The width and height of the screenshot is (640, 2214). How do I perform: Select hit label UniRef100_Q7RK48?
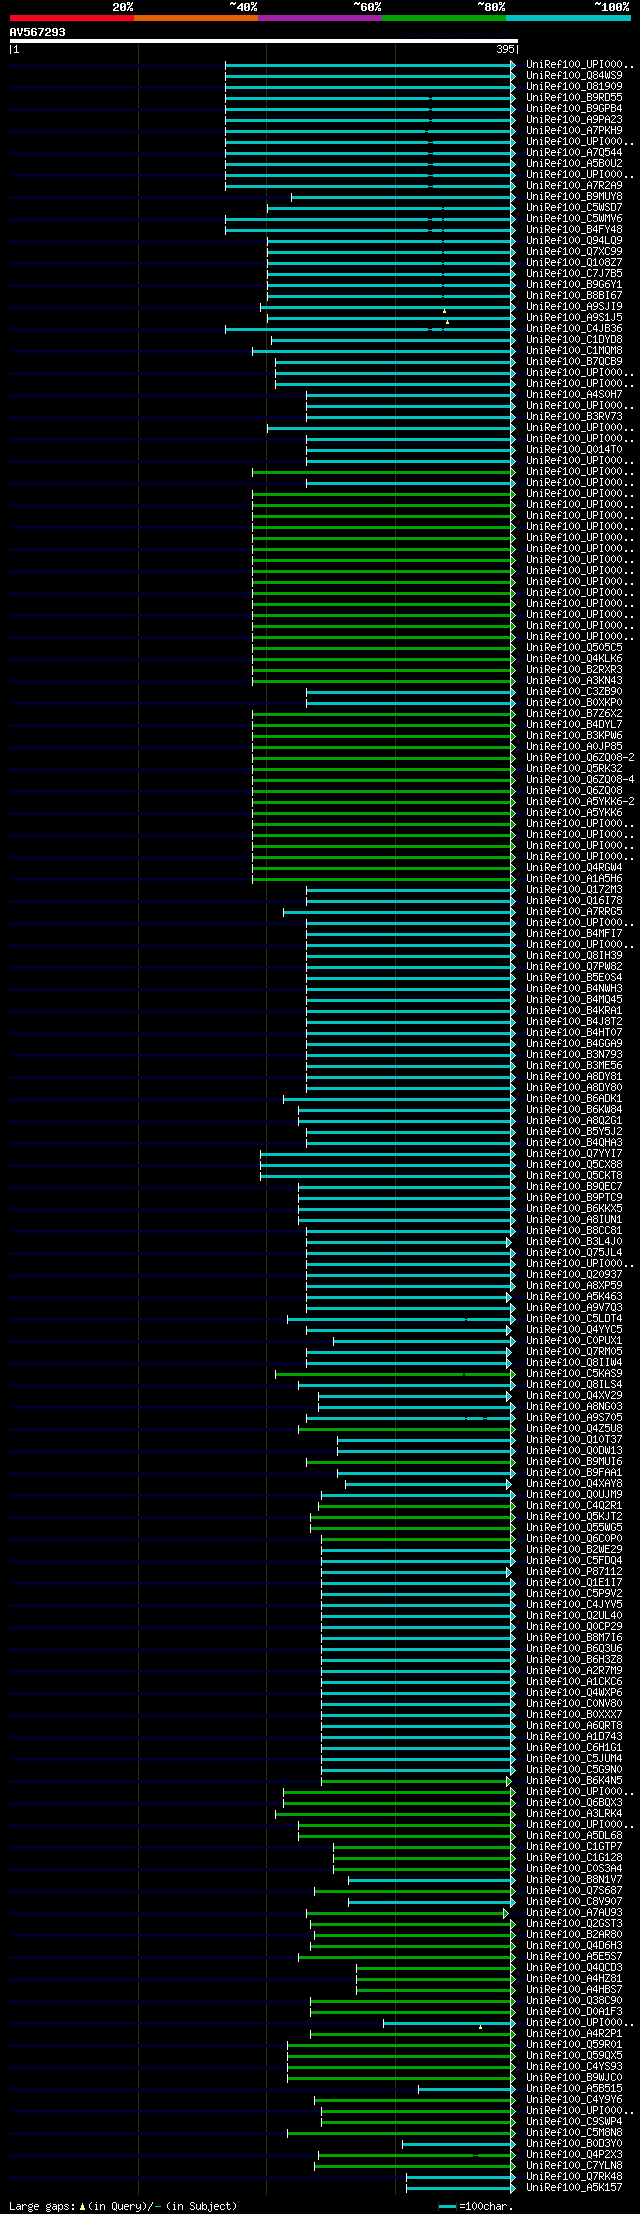[574, 2176]
